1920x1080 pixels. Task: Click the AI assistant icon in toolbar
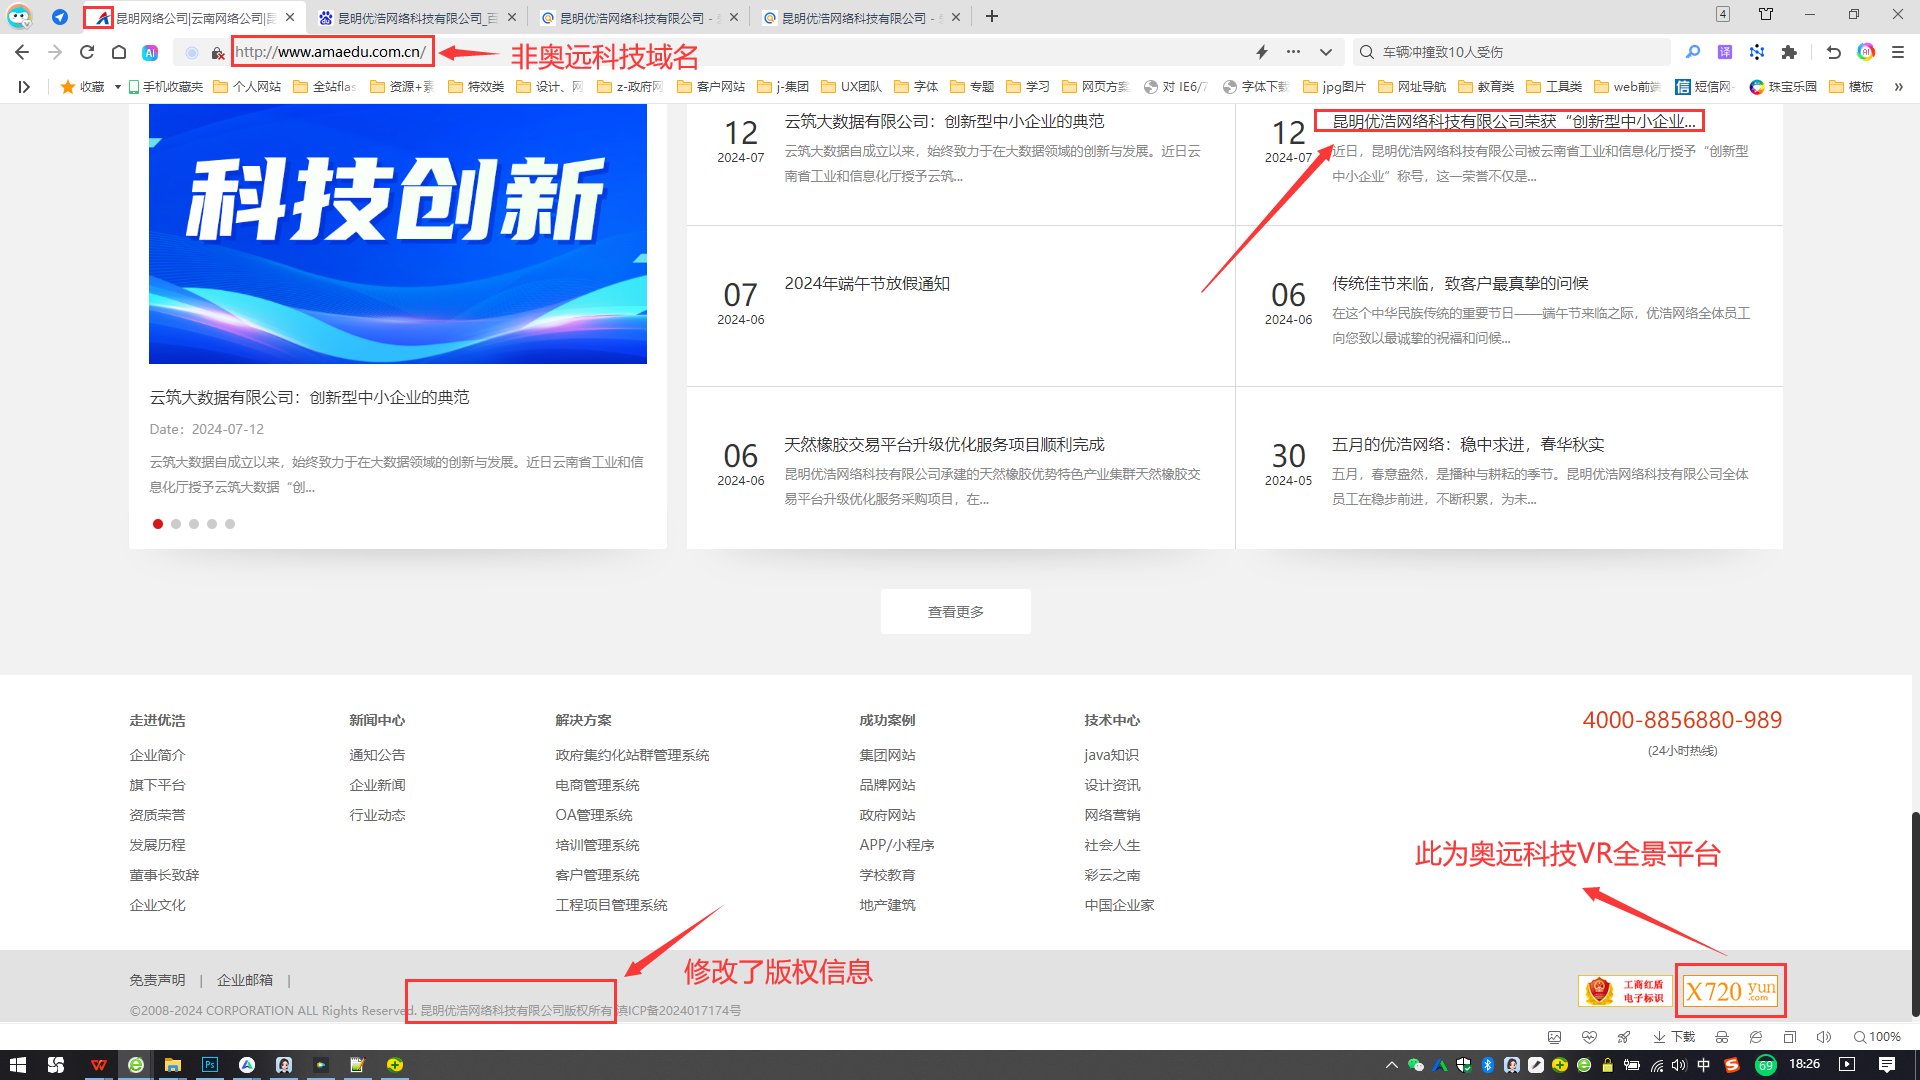tap(150, 52)
